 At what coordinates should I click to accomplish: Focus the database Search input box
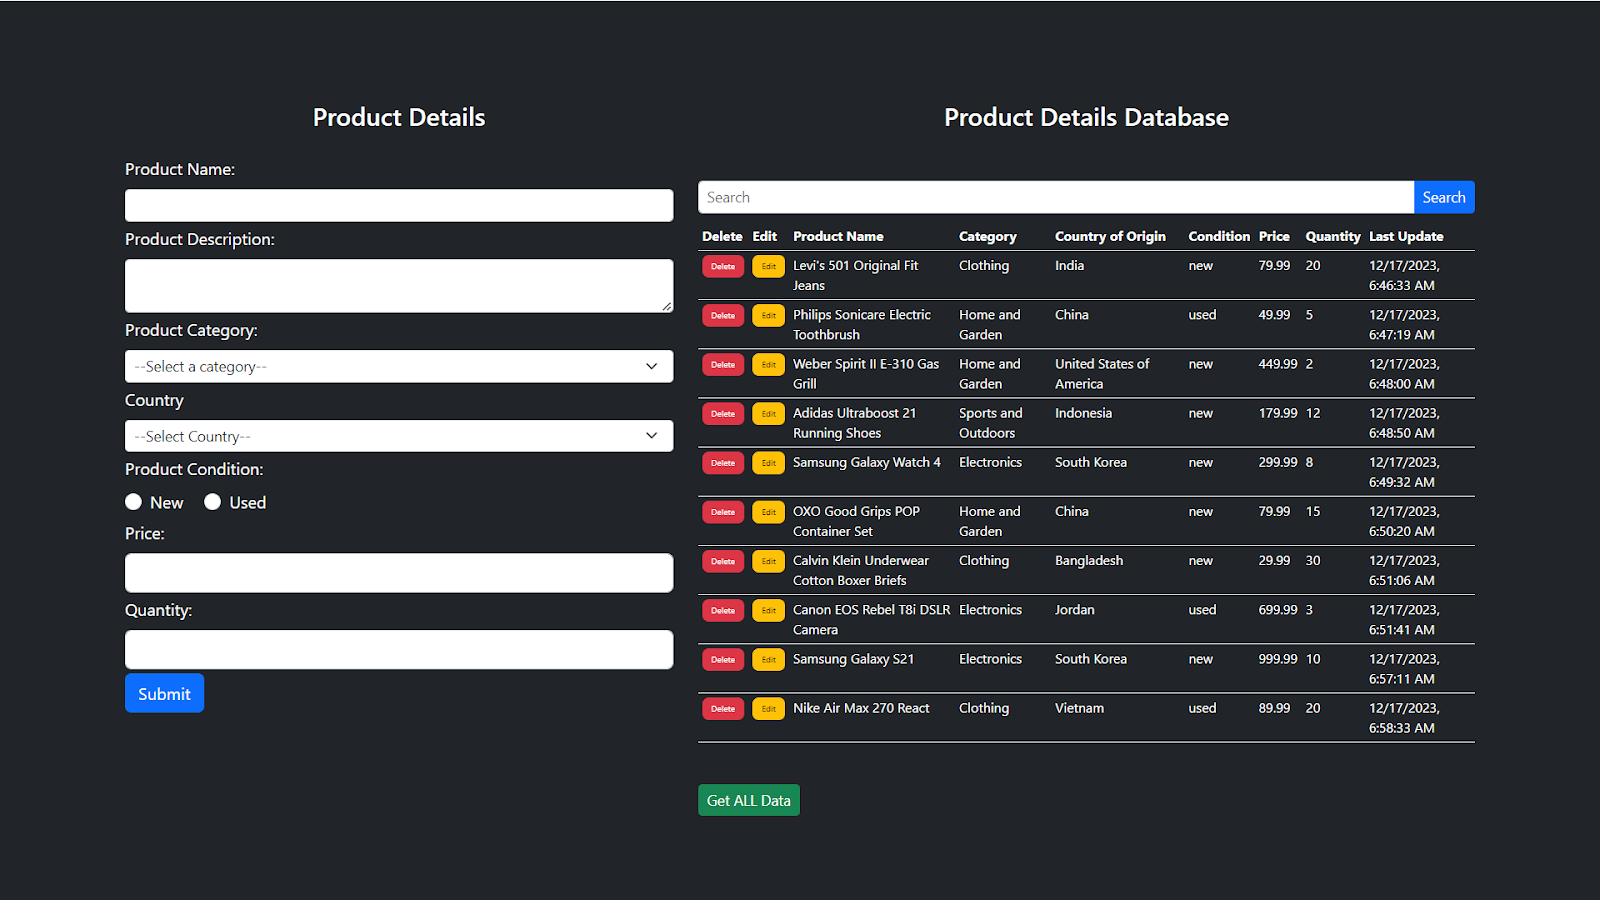pos(1056,197)
